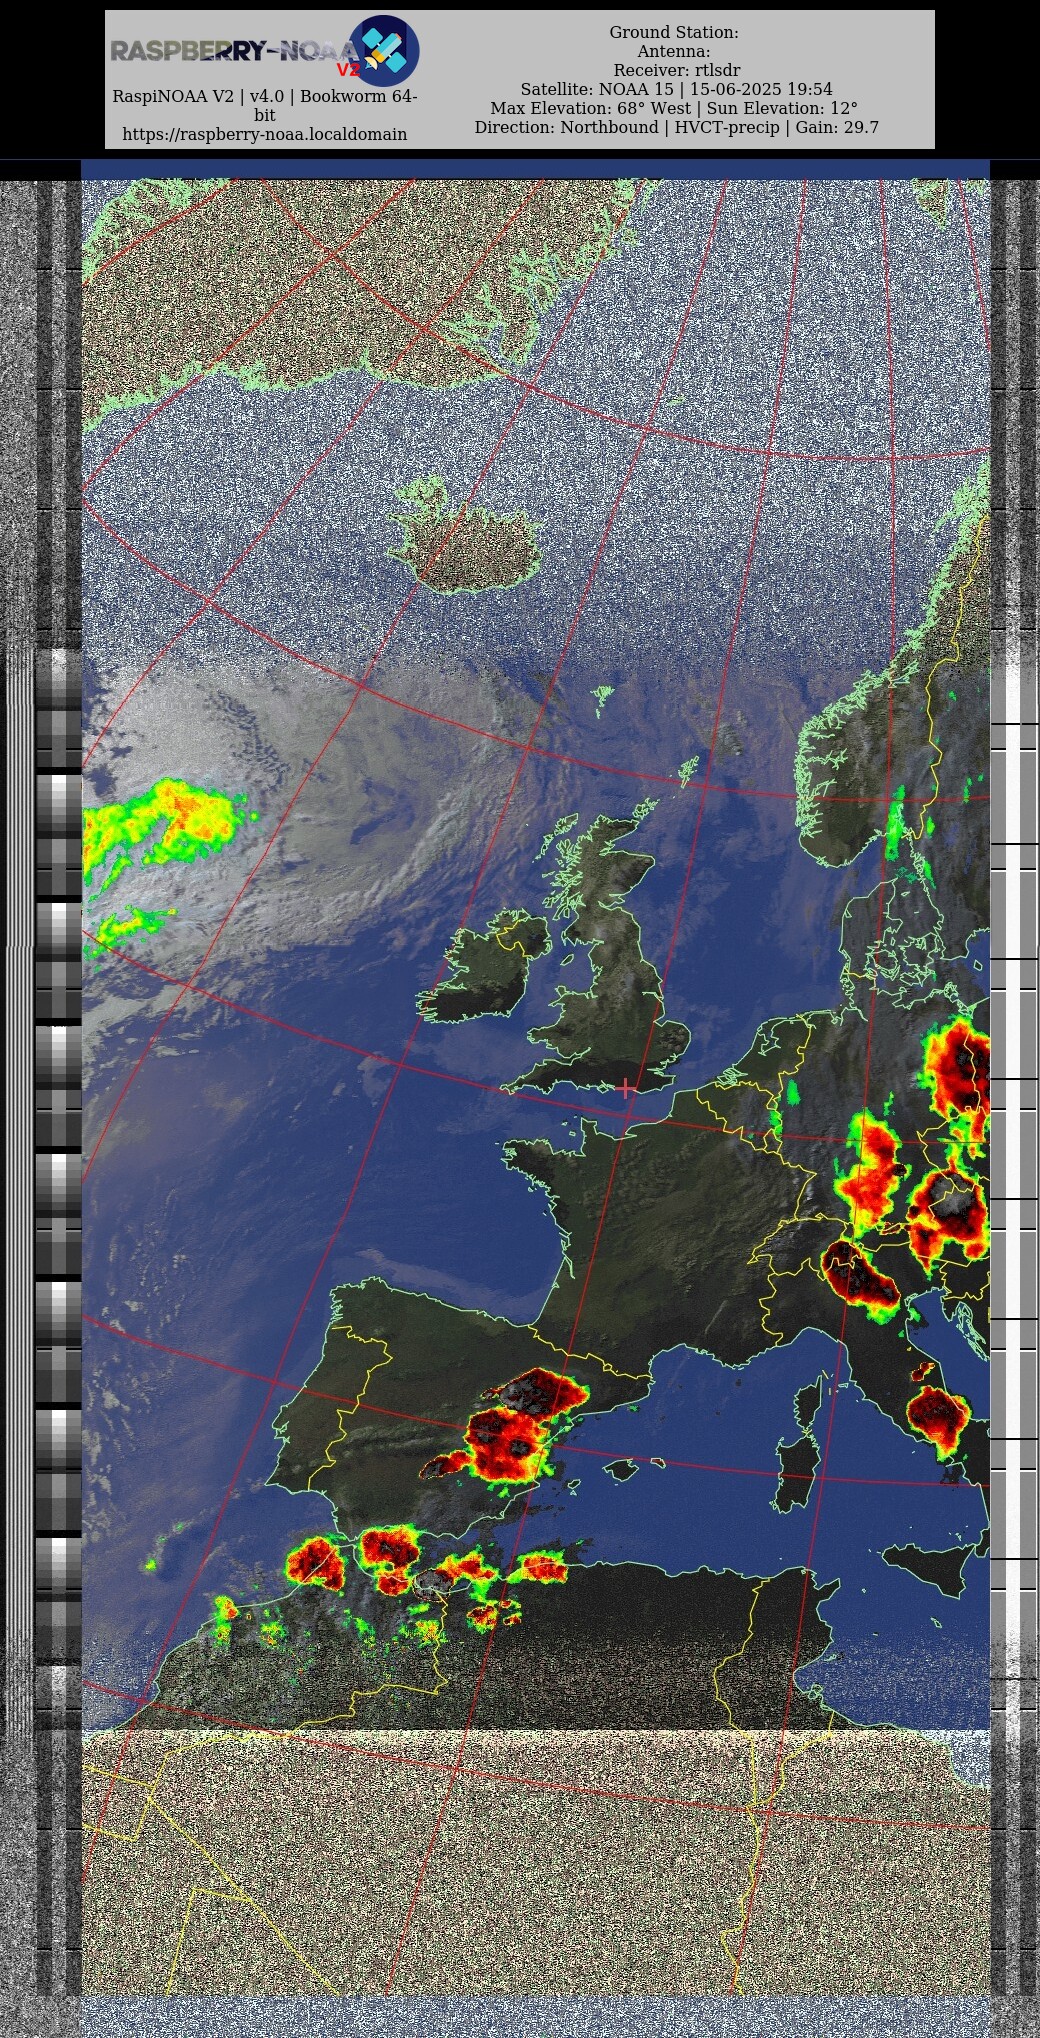
Task: Click the Raspberry-NOAA V2 satellite logo icon
Action: point(383,50)
